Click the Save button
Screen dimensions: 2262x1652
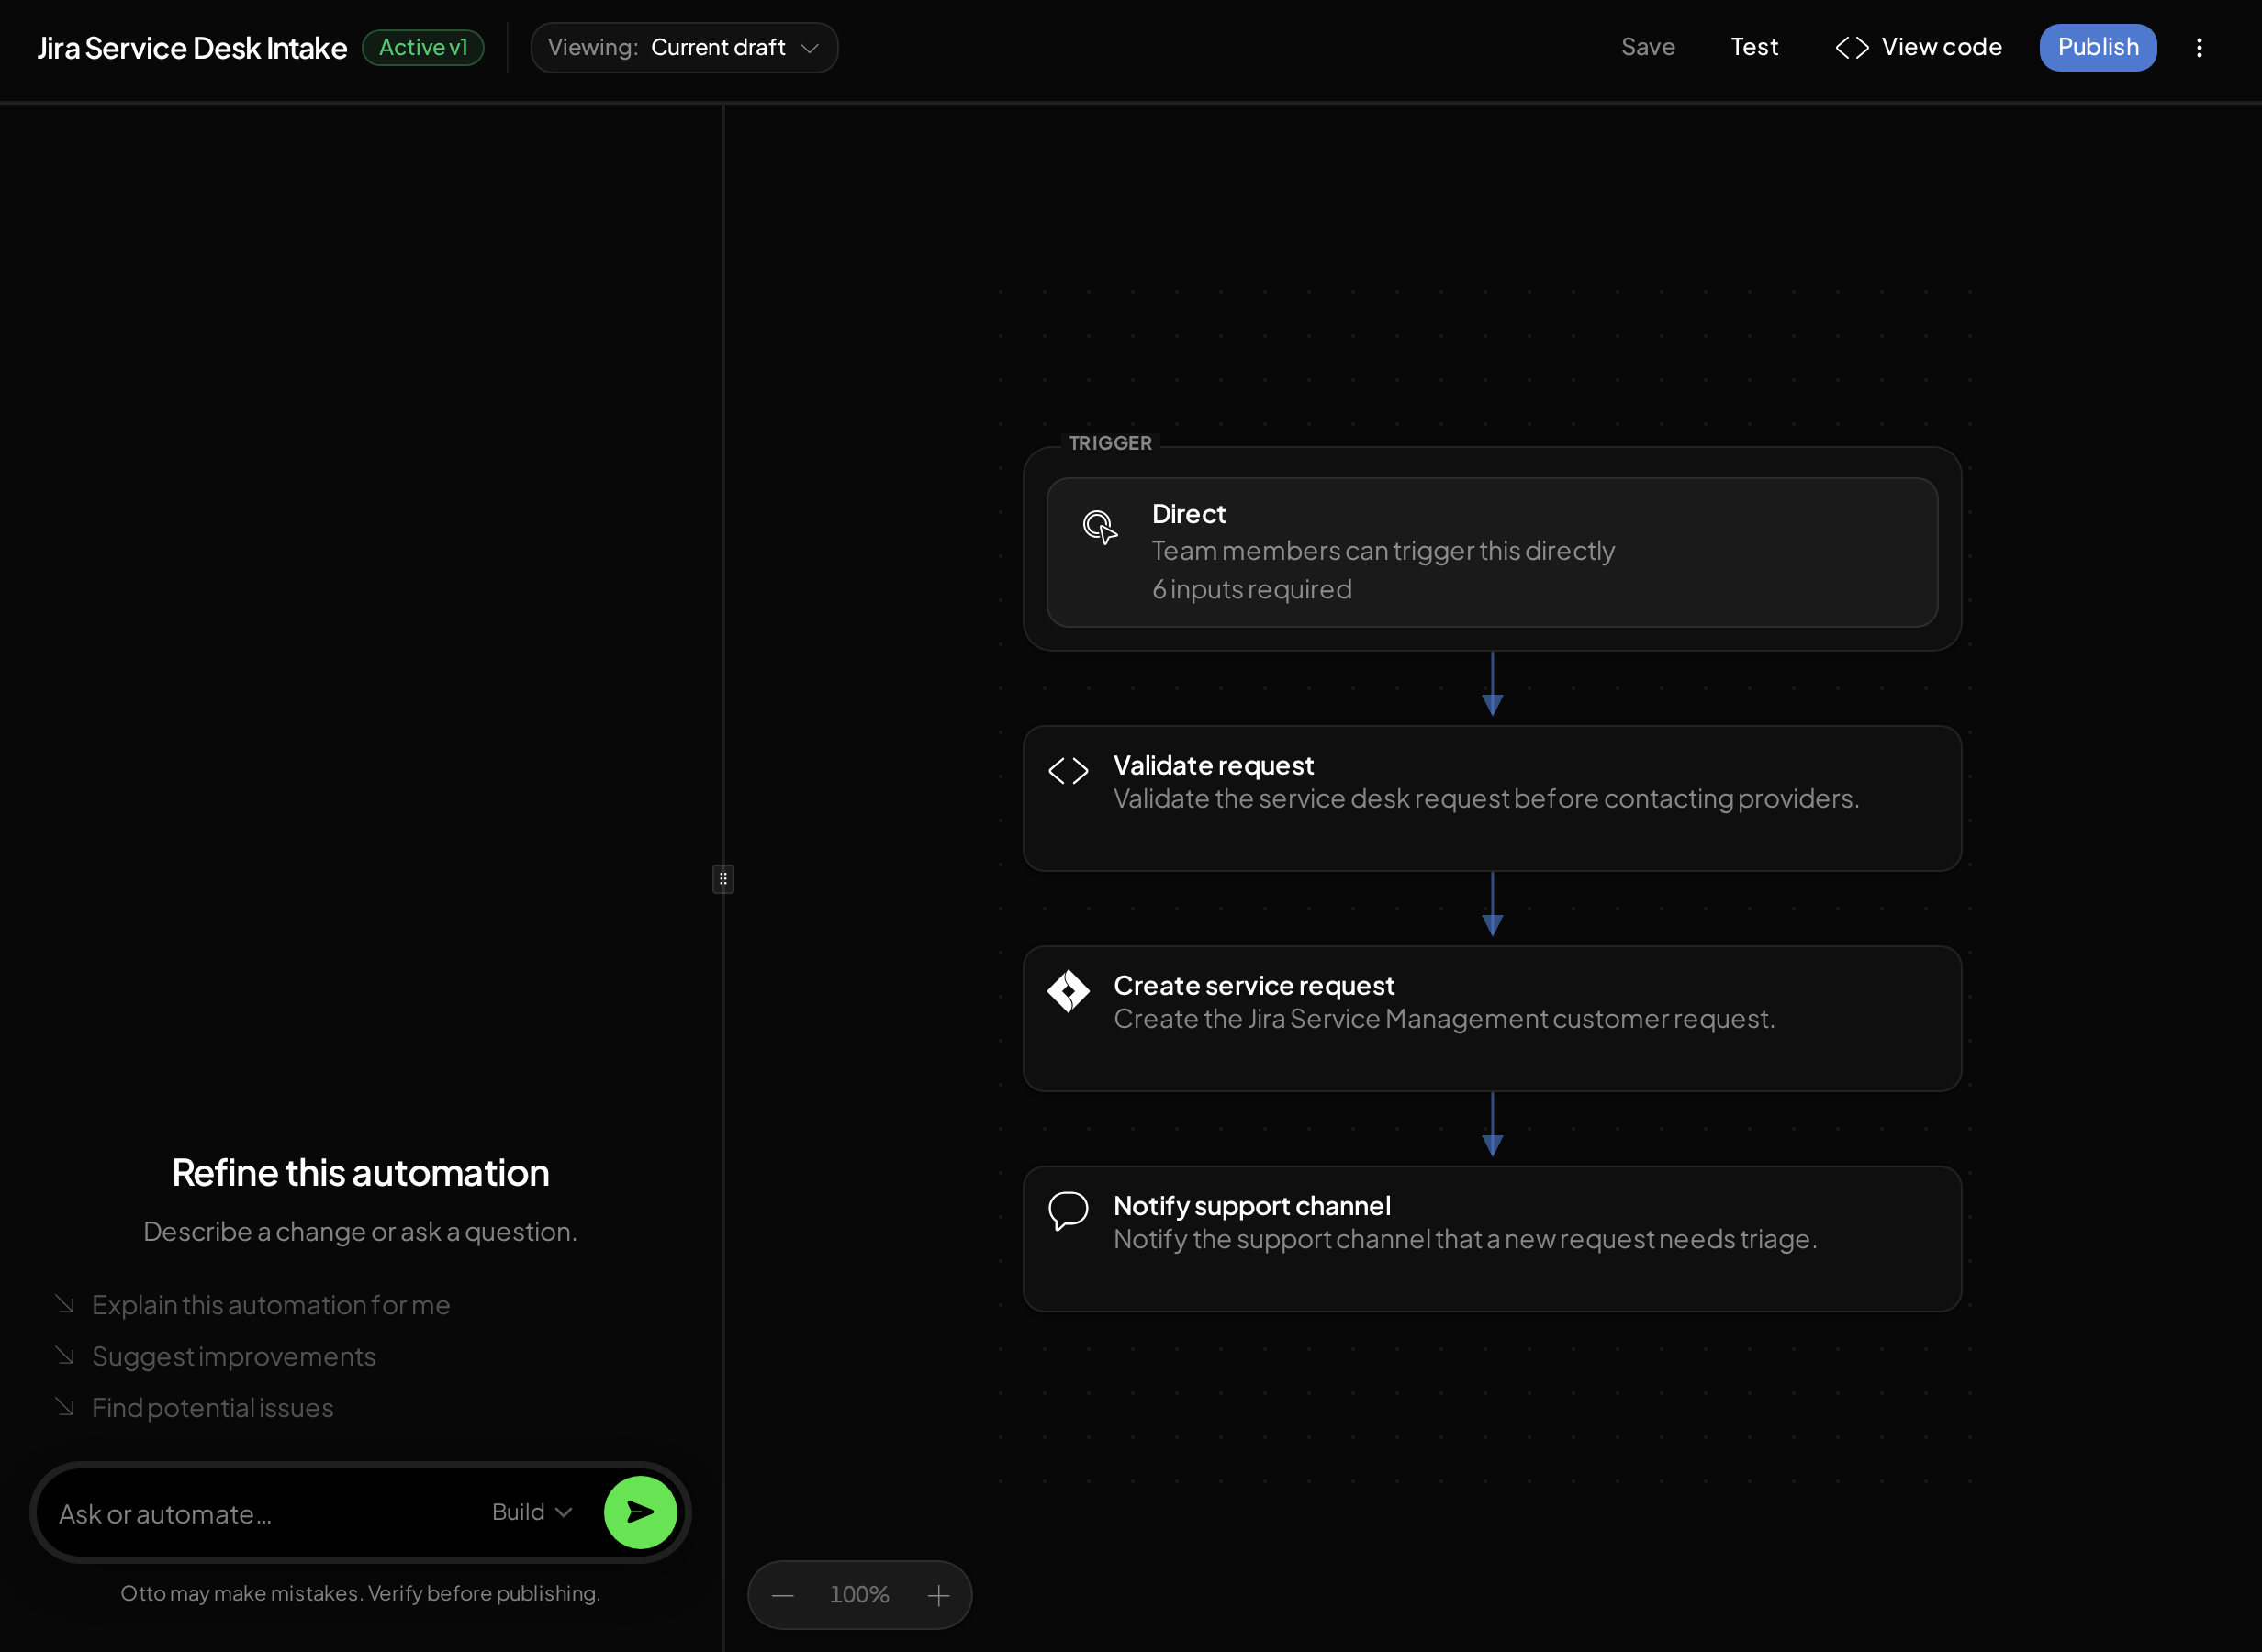(1648, 47)
